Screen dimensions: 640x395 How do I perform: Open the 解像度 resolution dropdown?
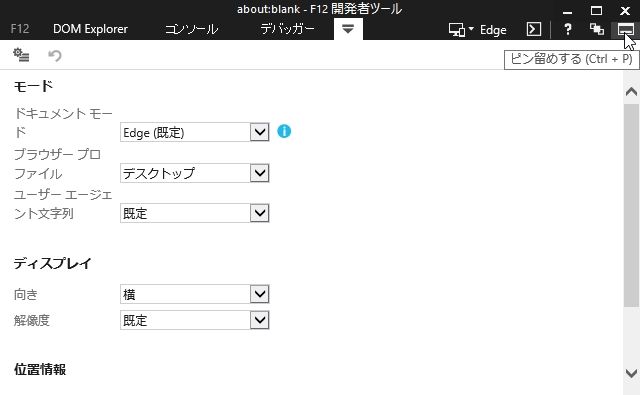195,320
